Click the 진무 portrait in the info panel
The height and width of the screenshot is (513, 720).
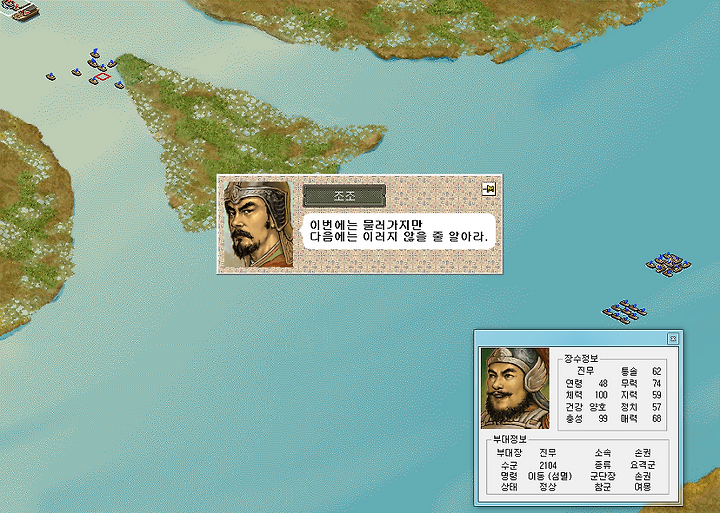[x=515, y=388]
